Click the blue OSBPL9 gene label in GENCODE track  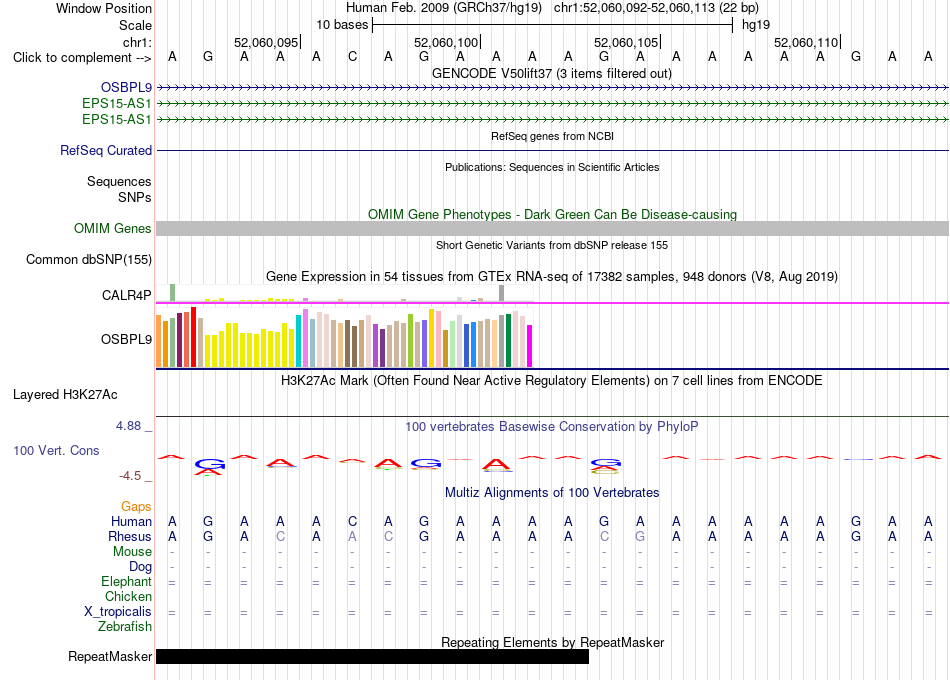pyautogui.click(x=126, y=87)
